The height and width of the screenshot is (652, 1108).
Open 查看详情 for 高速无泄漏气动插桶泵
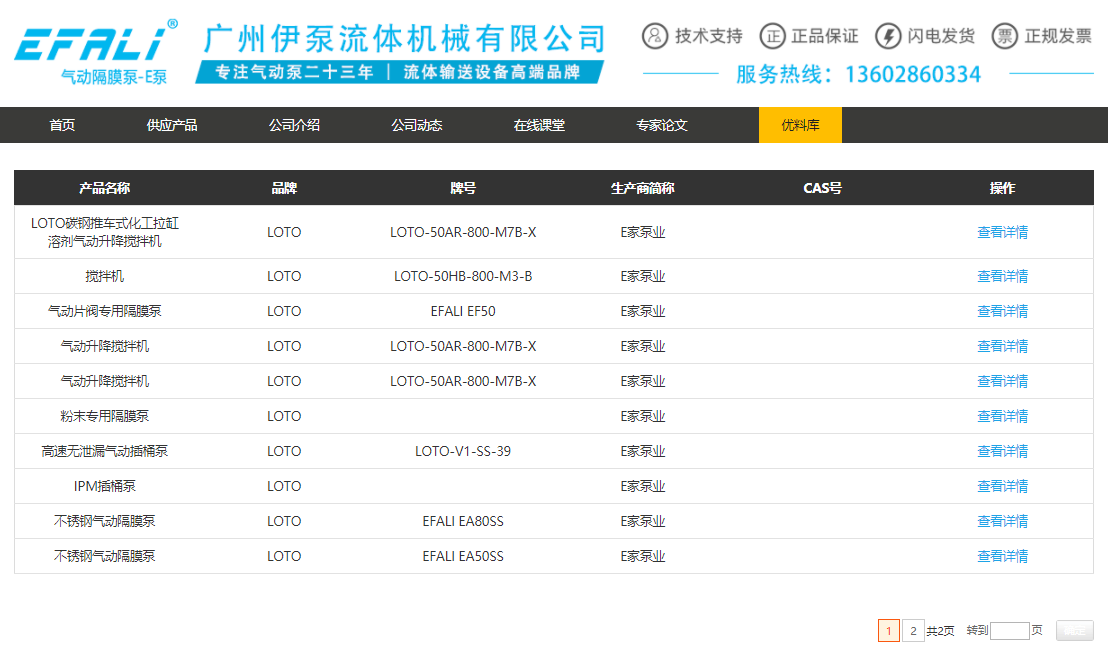coord(1002,451)
